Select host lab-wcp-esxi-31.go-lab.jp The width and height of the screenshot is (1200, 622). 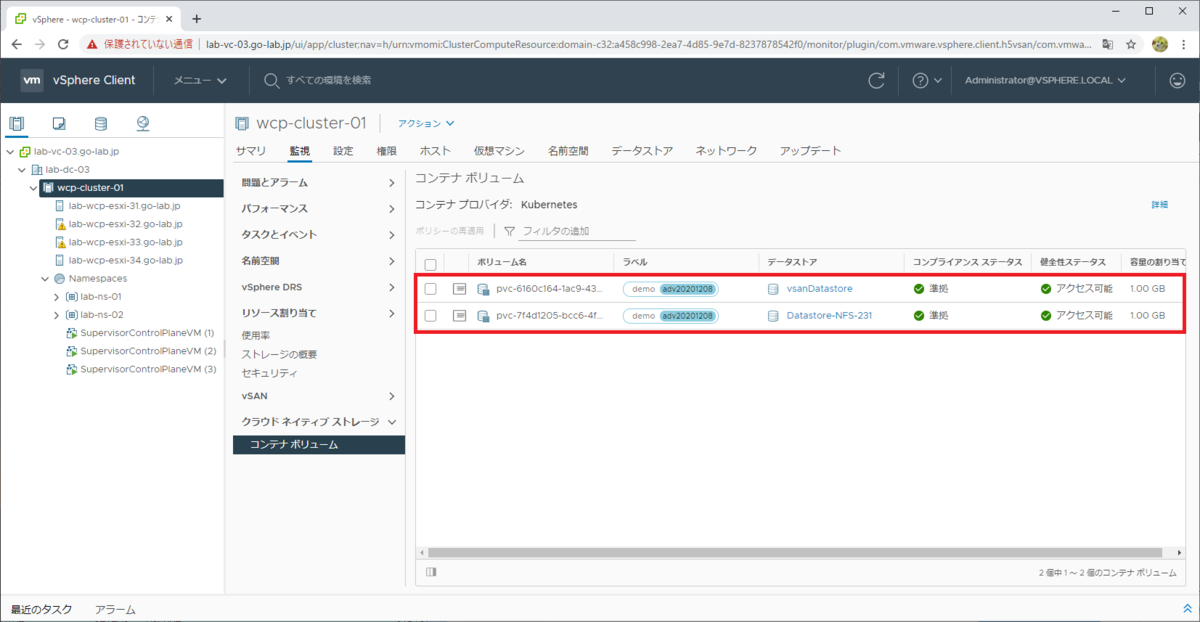124,206
